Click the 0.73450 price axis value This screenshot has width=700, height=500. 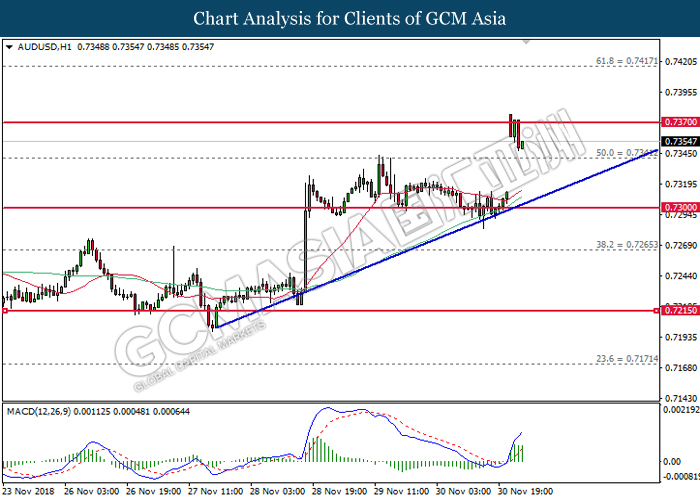[681, 154]
